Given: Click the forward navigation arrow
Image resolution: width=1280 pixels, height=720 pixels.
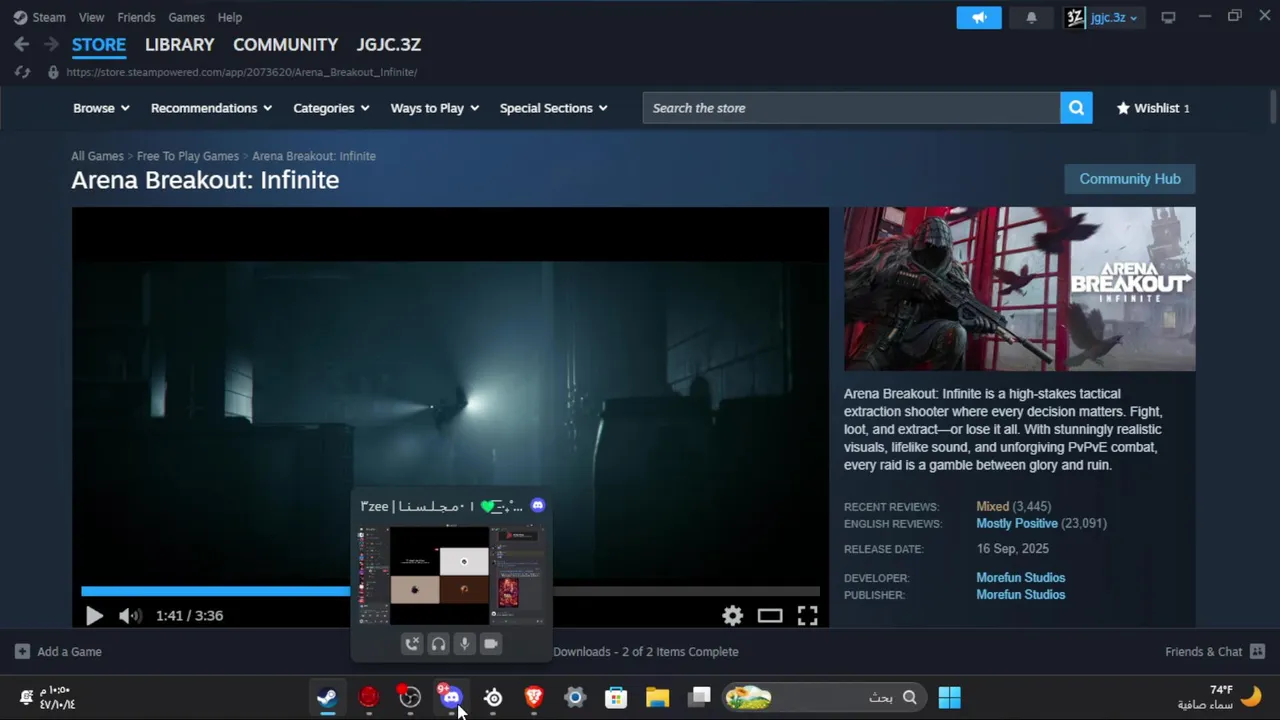Looking at the screenshot, I should tap(51, 44).
